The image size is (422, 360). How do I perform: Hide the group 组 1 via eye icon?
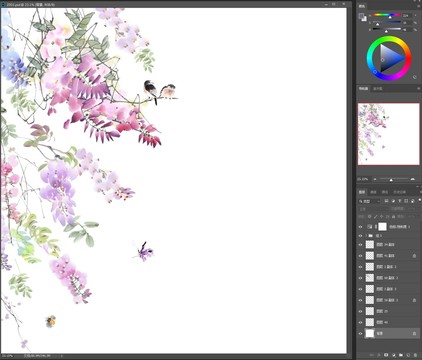[x=360, y=236]
